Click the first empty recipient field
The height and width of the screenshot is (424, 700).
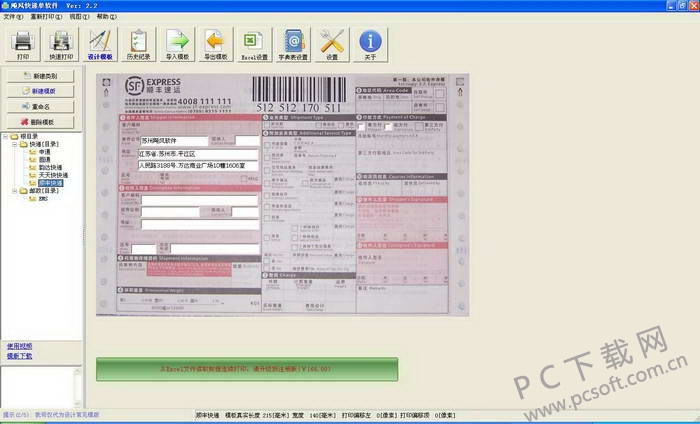point(200,200)
